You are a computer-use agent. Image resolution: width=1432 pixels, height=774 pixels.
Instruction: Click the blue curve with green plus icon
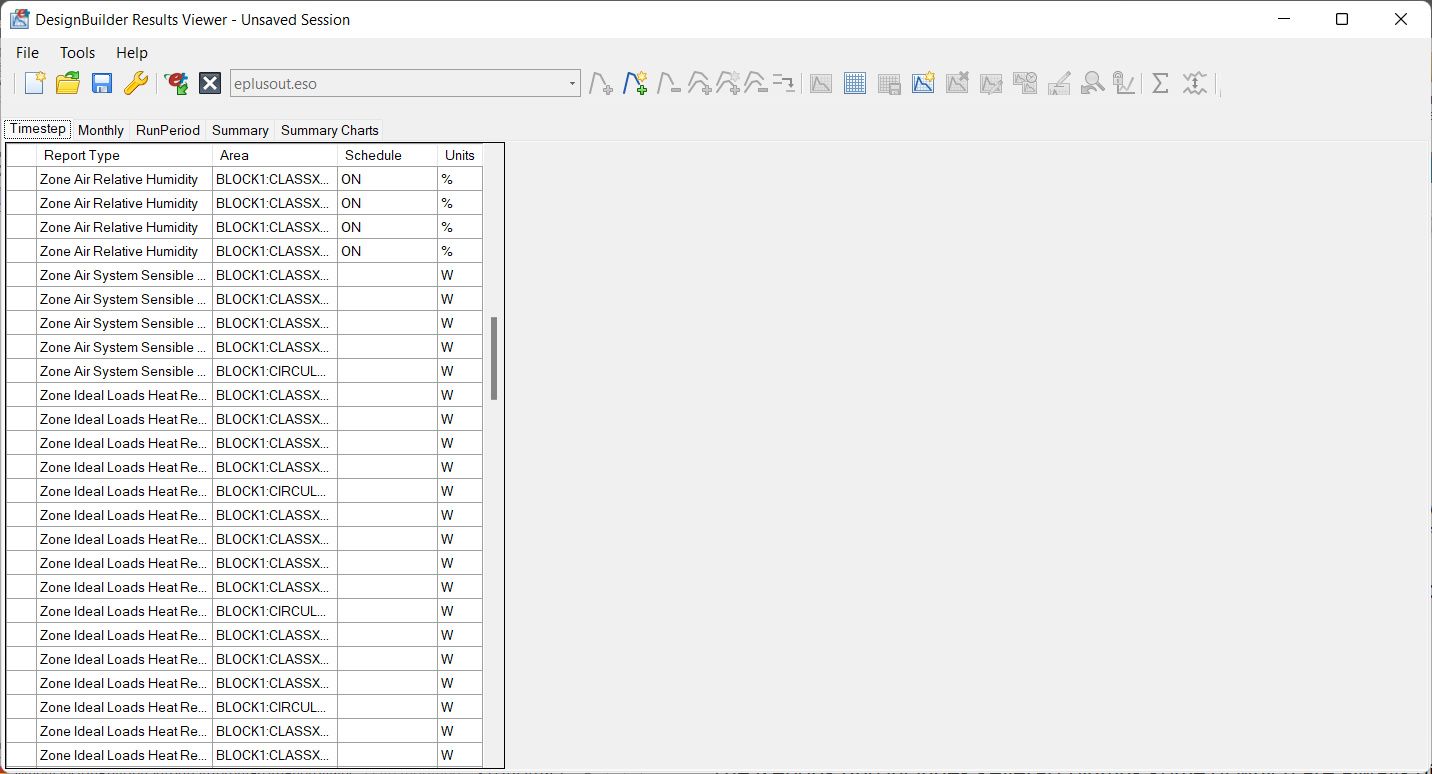click(x=635, y=83)
